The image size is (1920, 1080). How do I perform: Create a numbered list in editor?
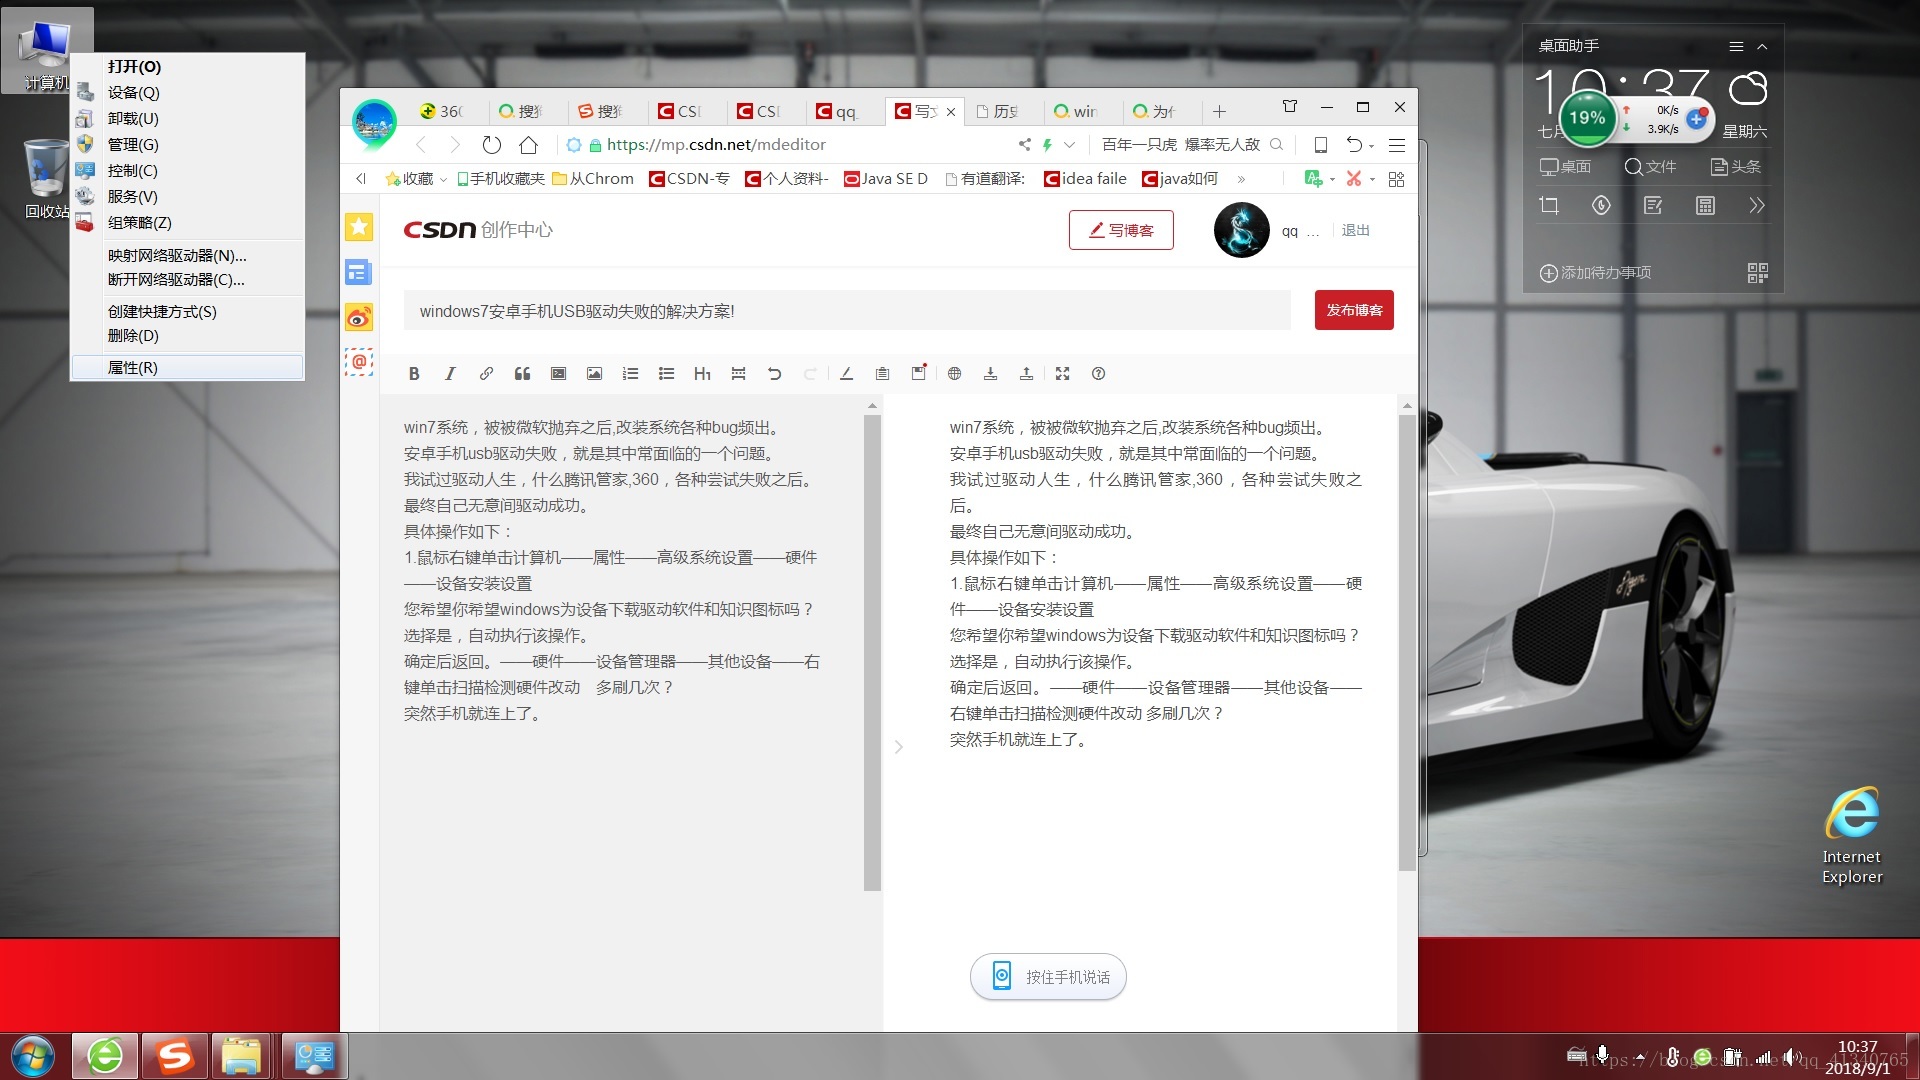click(630, 374)
